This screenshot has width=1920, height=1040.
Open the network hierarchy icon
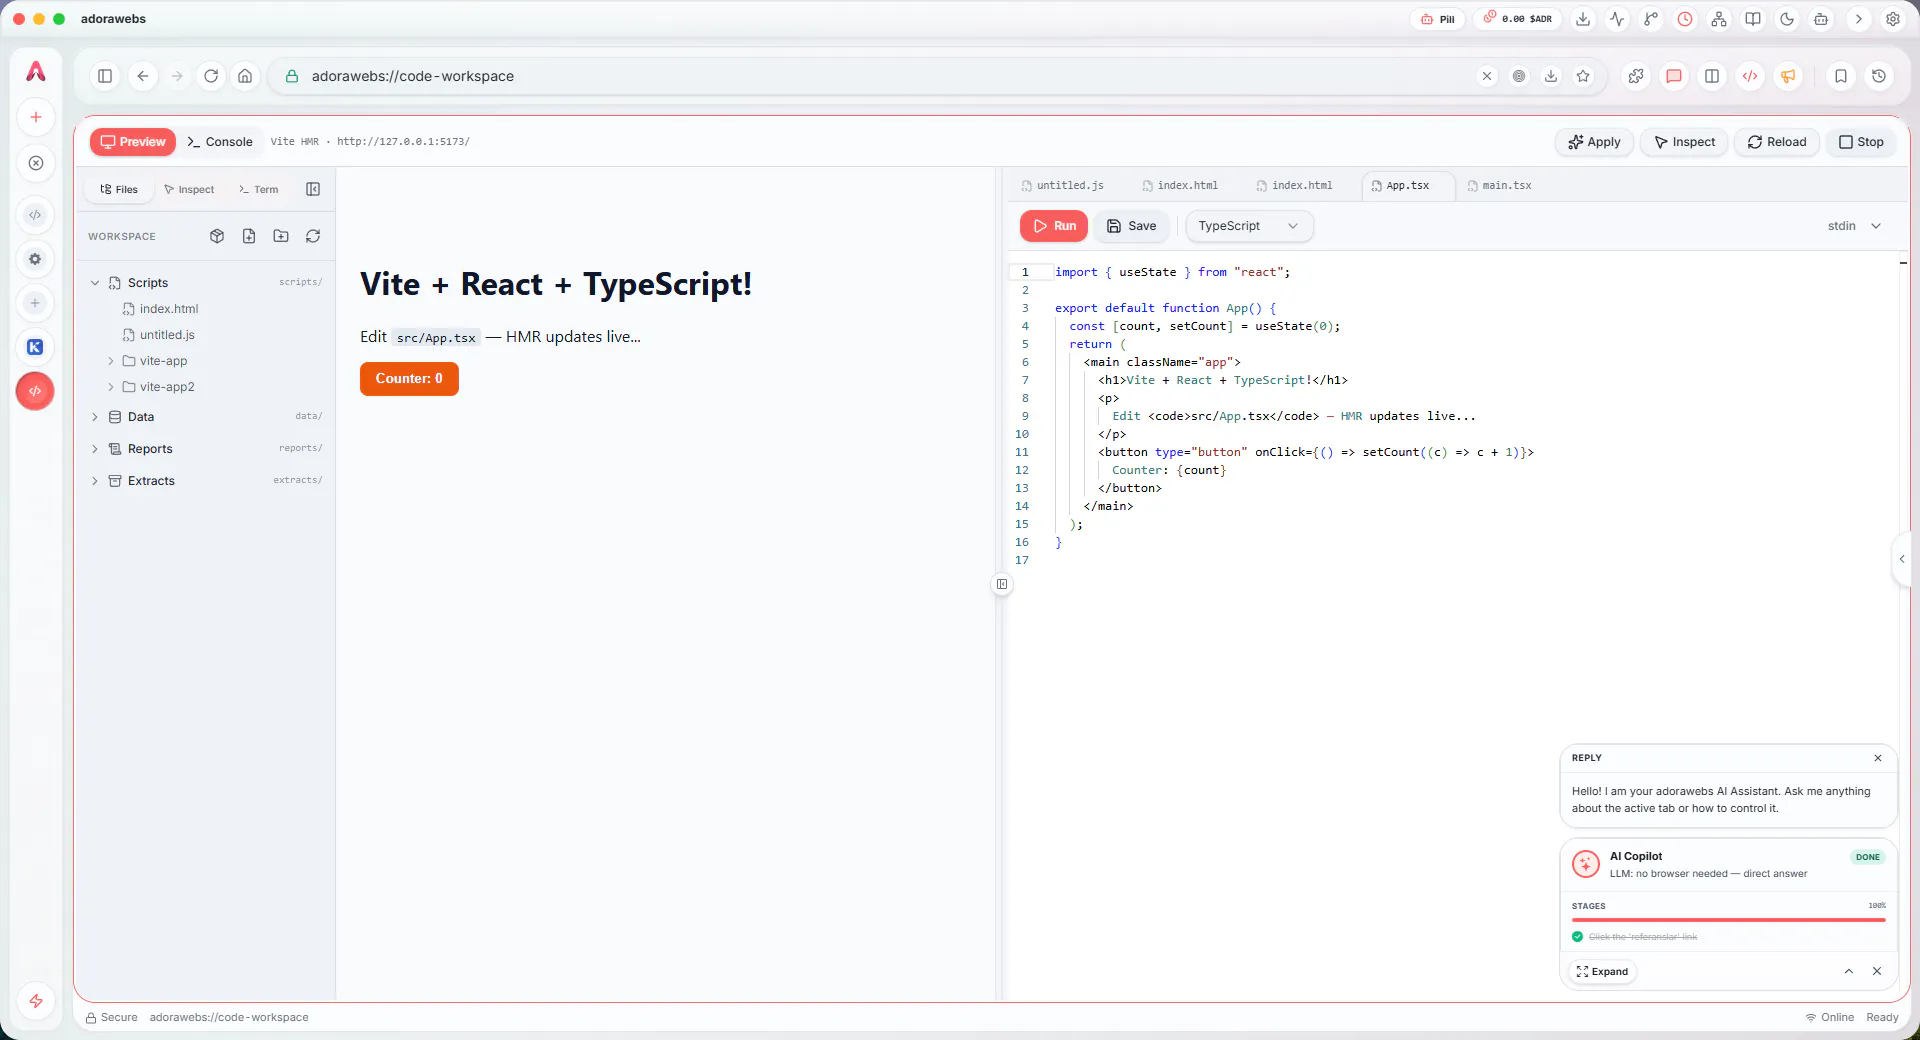(1719, 19)
